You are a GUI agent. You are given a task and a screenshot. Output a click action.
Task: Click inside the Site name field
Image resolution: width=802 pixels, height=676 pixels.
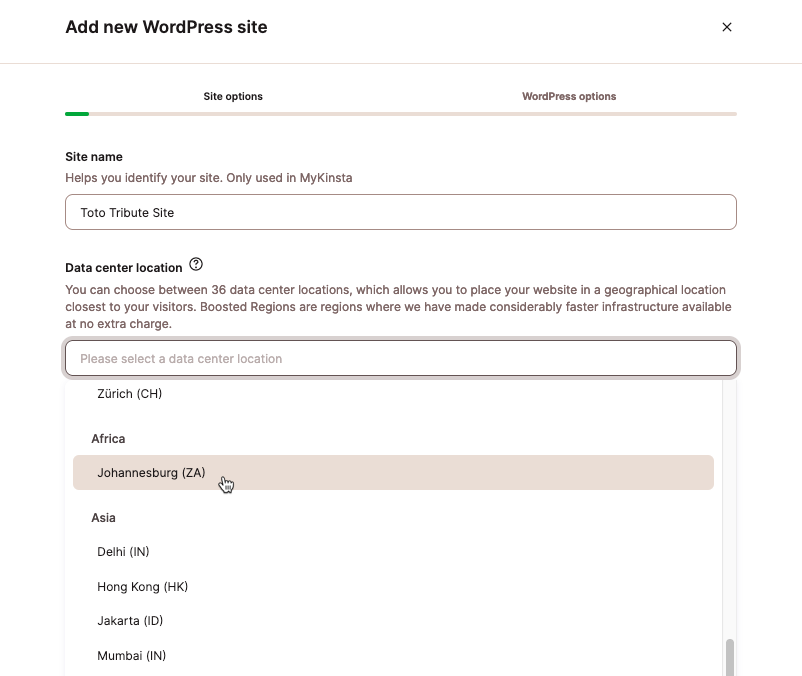pos(400,212)
